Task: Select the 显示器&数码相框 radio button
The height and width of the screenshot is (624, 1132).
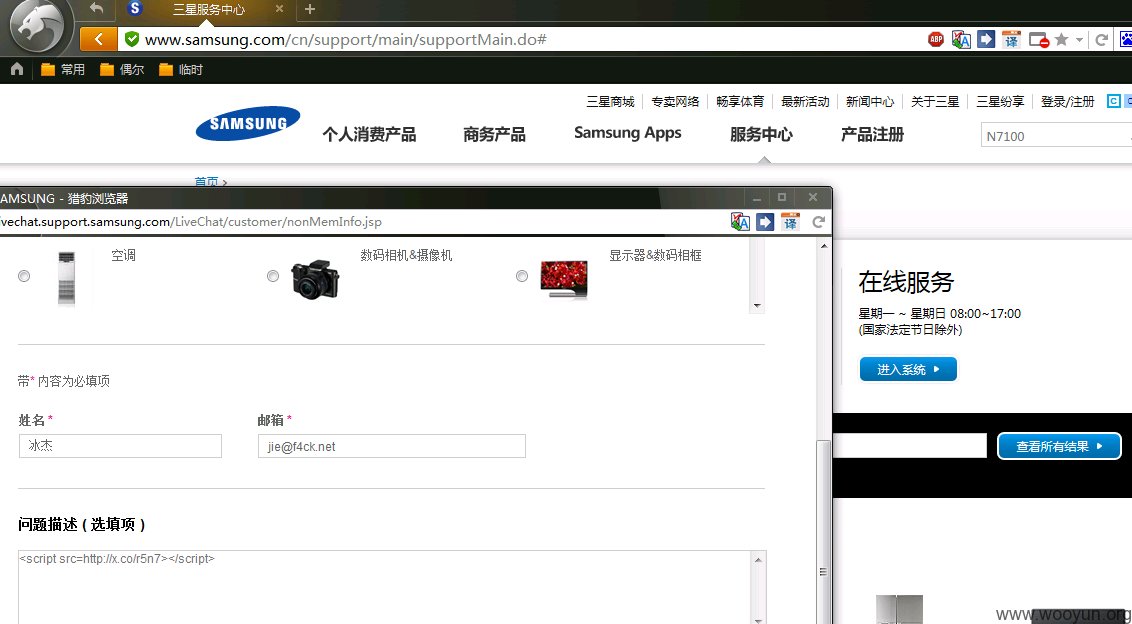Action: 522,276
